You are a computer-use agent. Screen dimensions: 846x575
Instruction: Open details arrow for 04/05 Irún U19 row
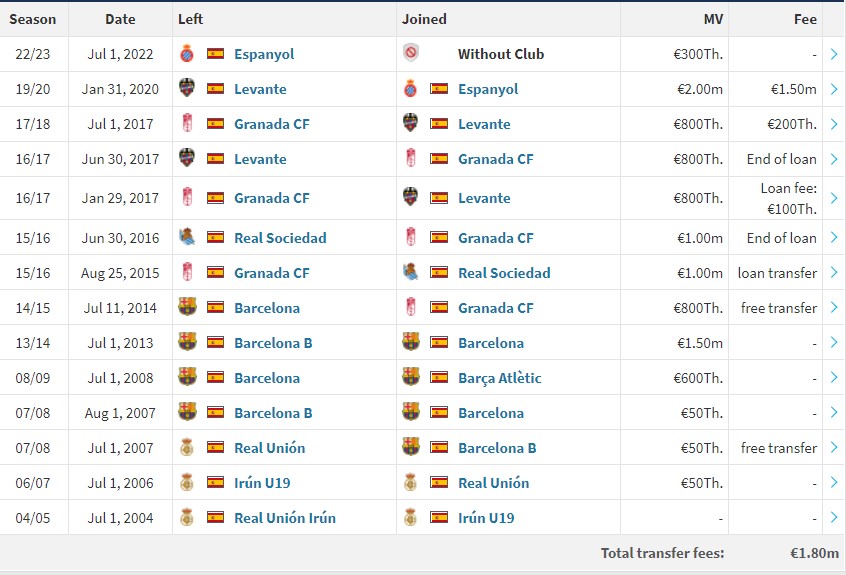[834, 518]
